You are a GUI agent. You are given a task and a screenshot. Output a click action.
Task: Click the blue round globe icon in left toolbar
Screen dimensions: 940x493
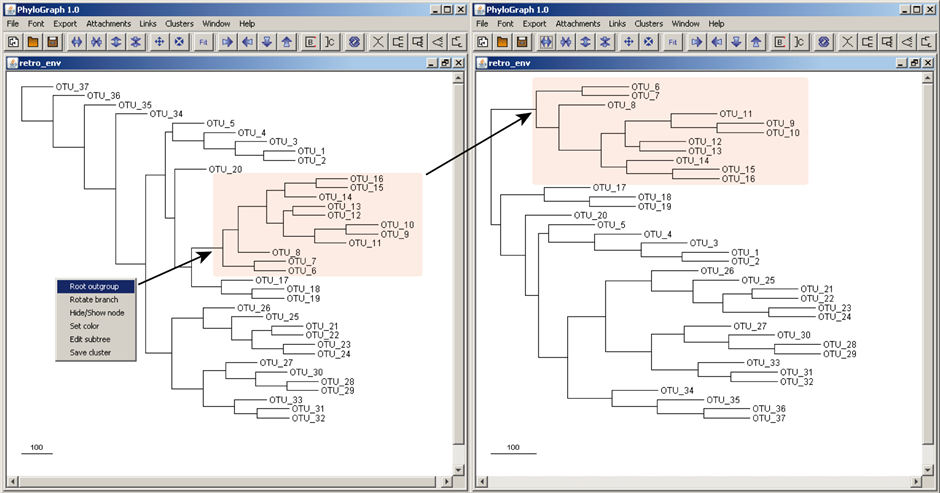point(354,42)
